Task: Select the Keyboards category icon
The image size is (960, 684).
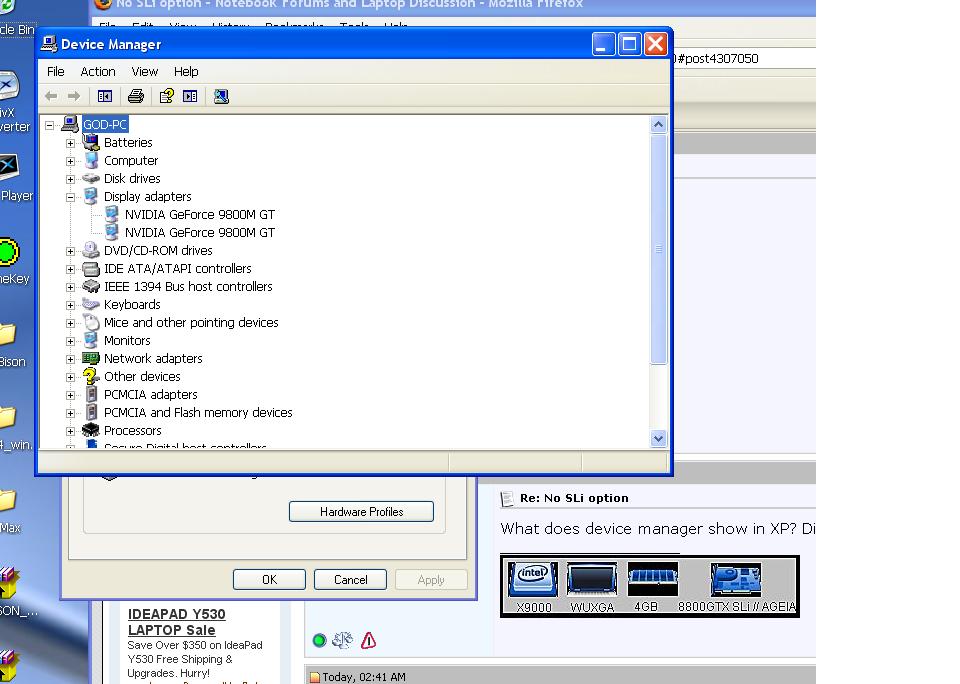Action: click(x=91, y=304)
